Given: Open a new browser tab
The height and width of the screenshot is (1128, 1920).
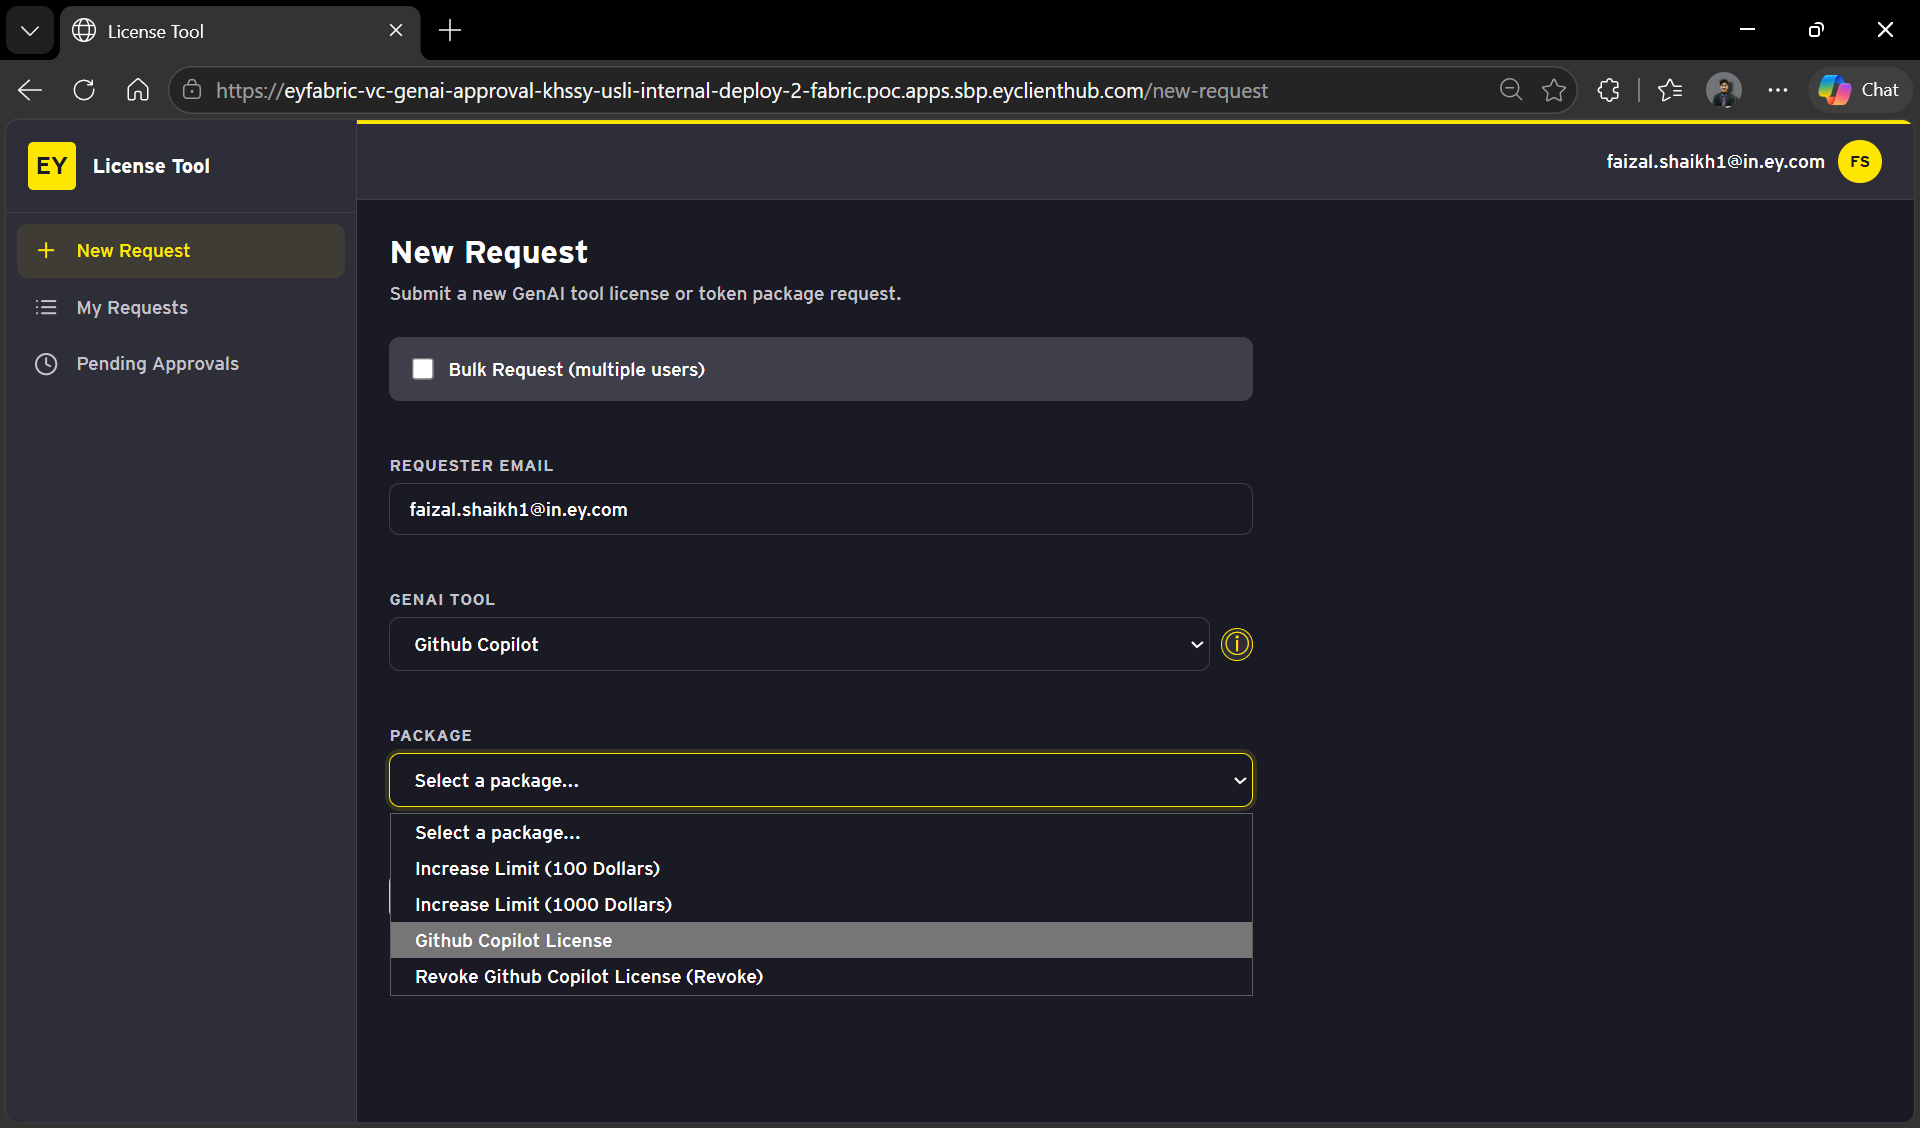Looking at the screenshot, I should coord(450,30).
